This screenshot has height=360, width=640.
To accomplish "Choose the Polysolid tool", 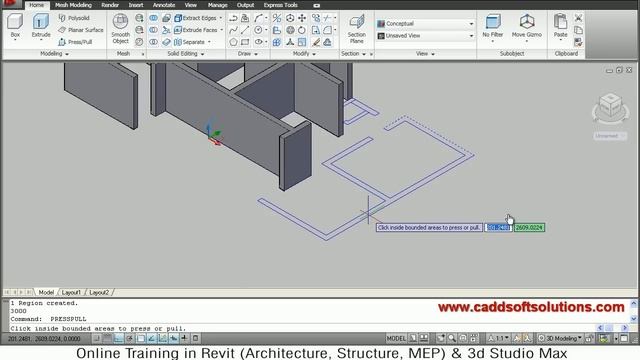I will point(74,18).
